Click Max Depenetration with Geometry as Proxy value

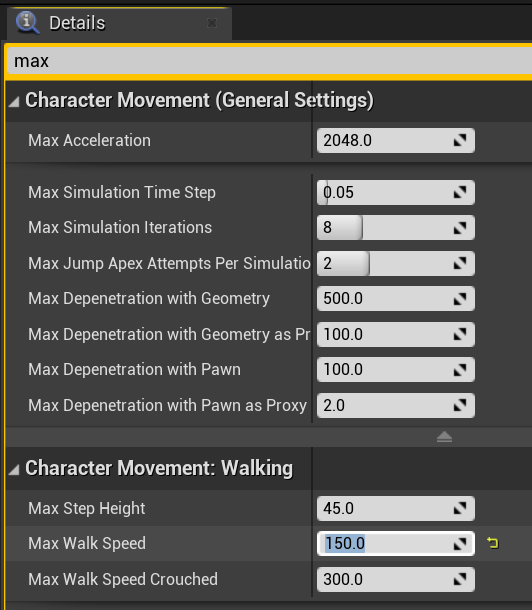(x=396, y=334)
